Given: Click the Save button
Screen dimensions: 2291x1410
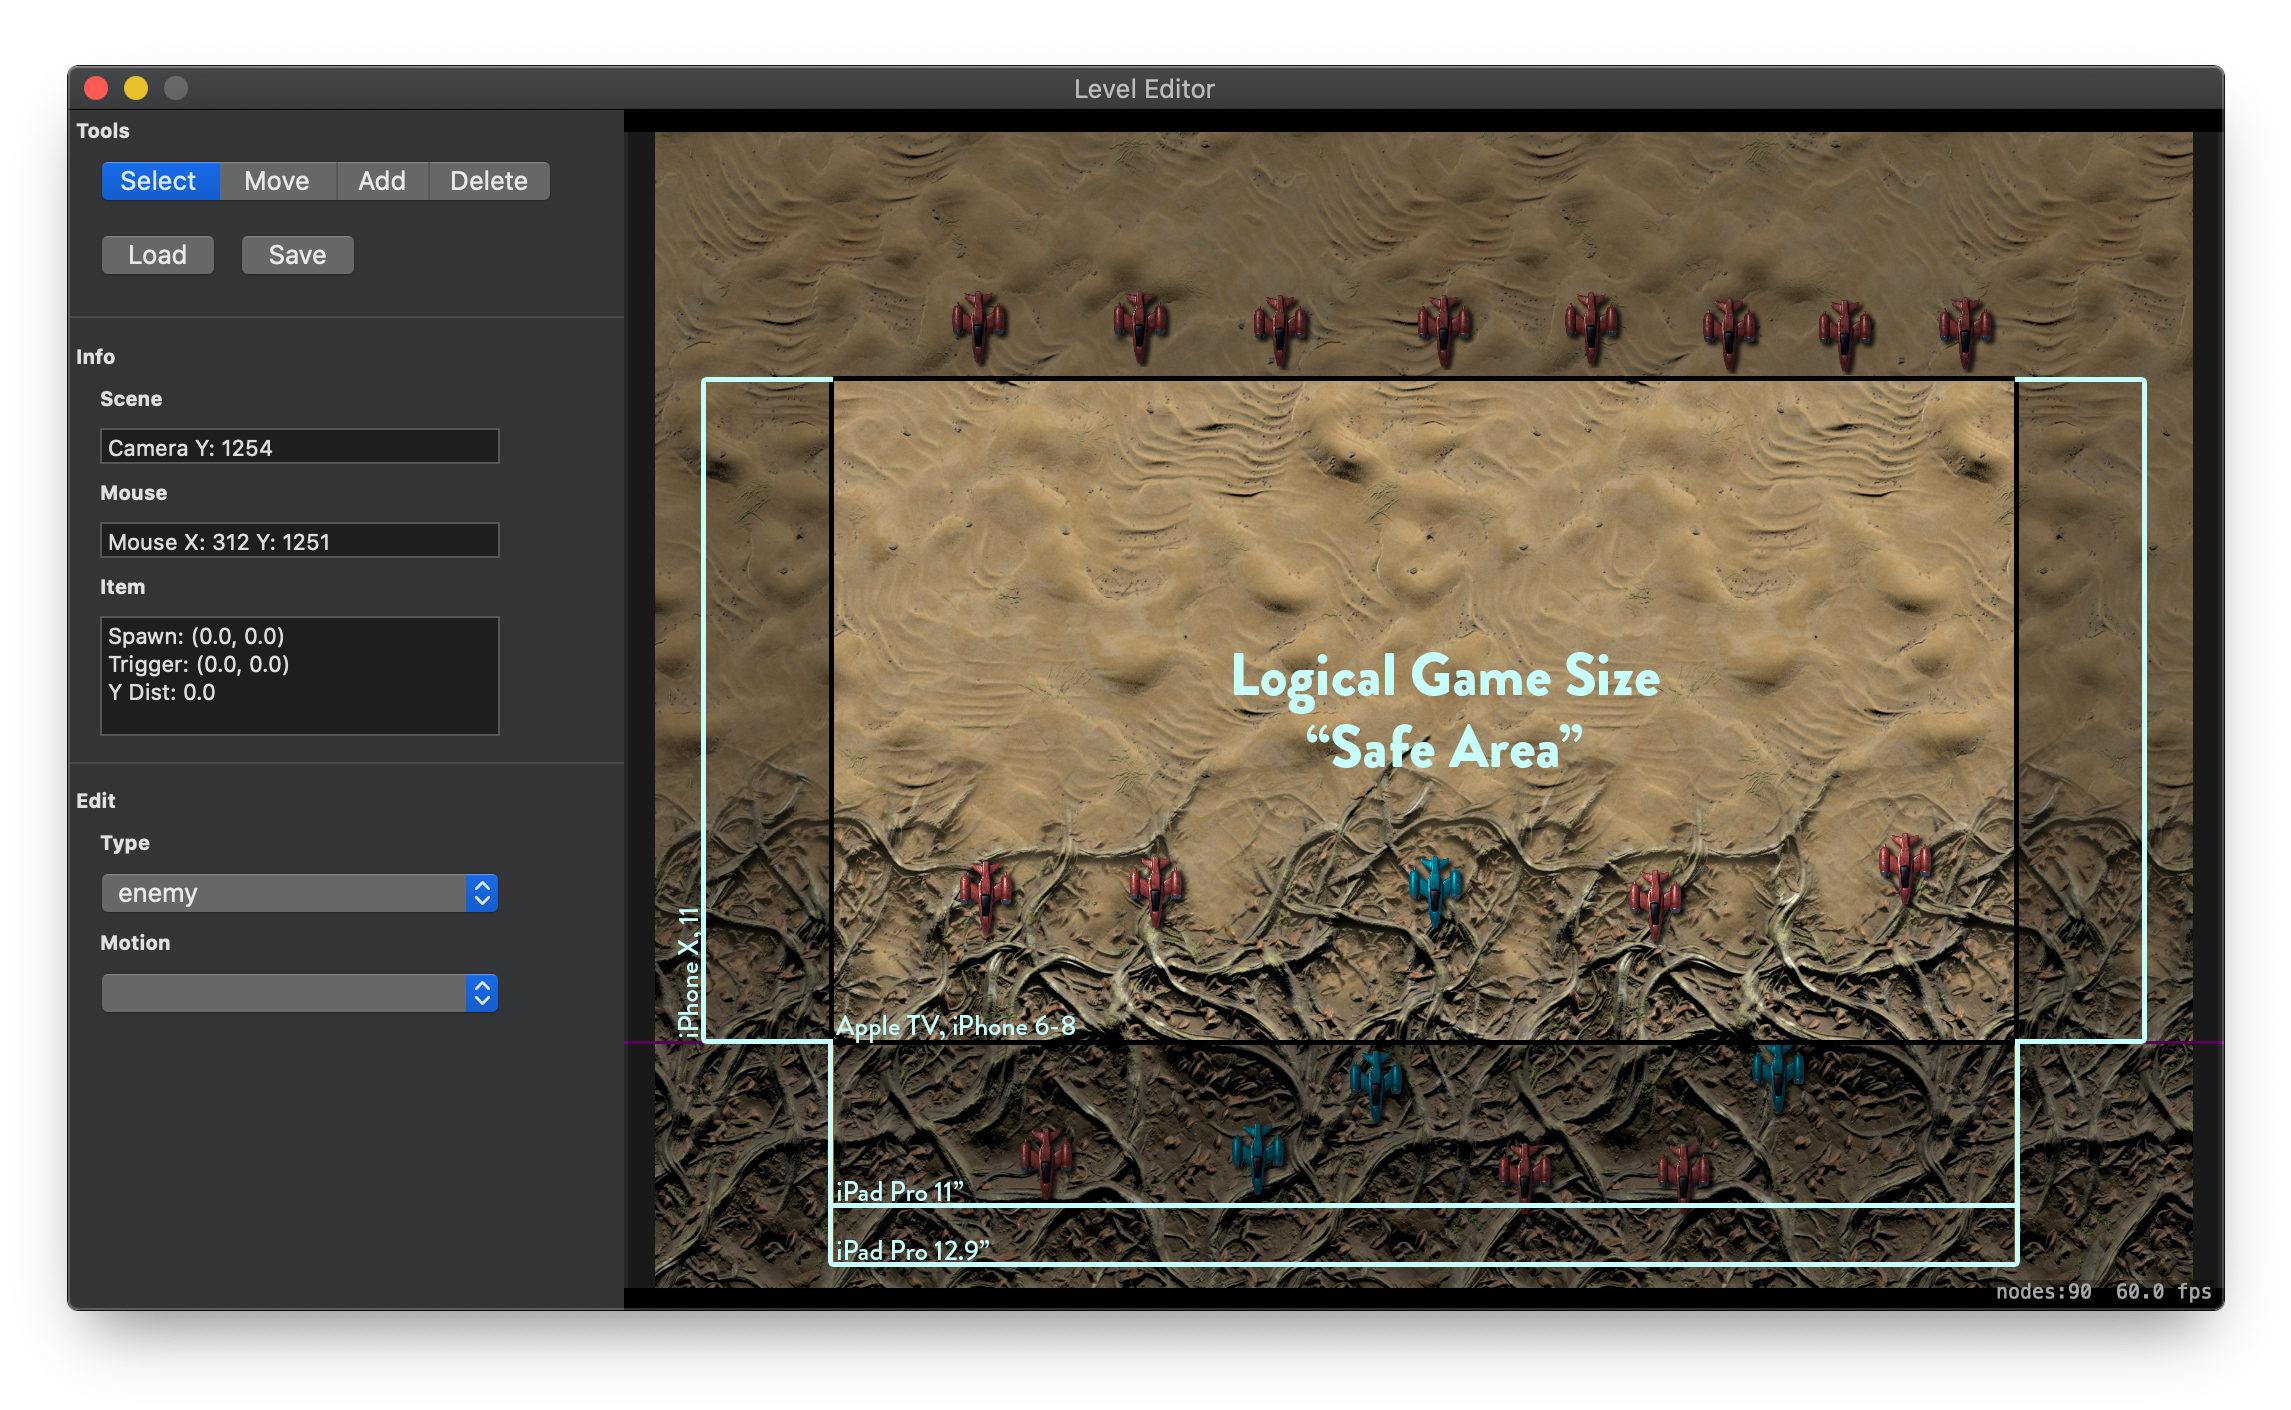Looking at the screenshot, I should (x=297, y=255).
